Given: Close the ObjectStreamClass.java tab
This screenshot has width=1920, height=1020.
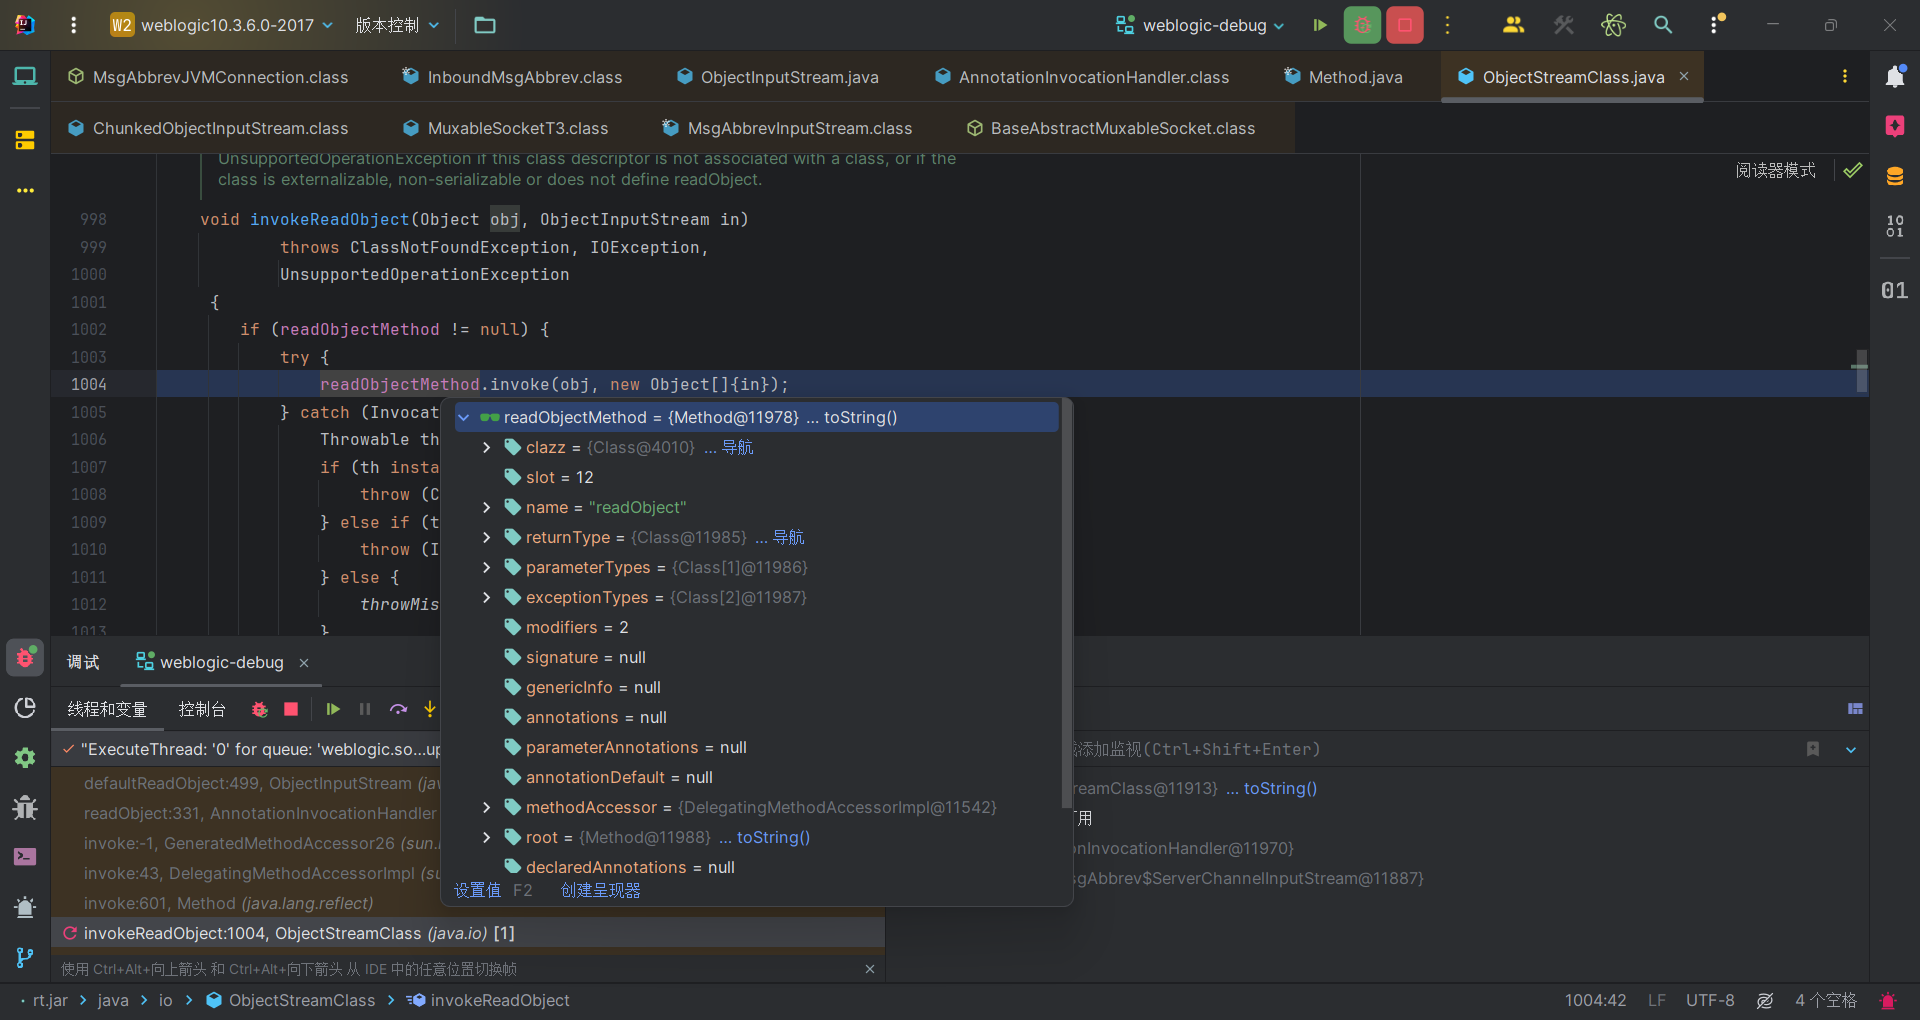Looking at the screenshot, I should pos(1684,76).
